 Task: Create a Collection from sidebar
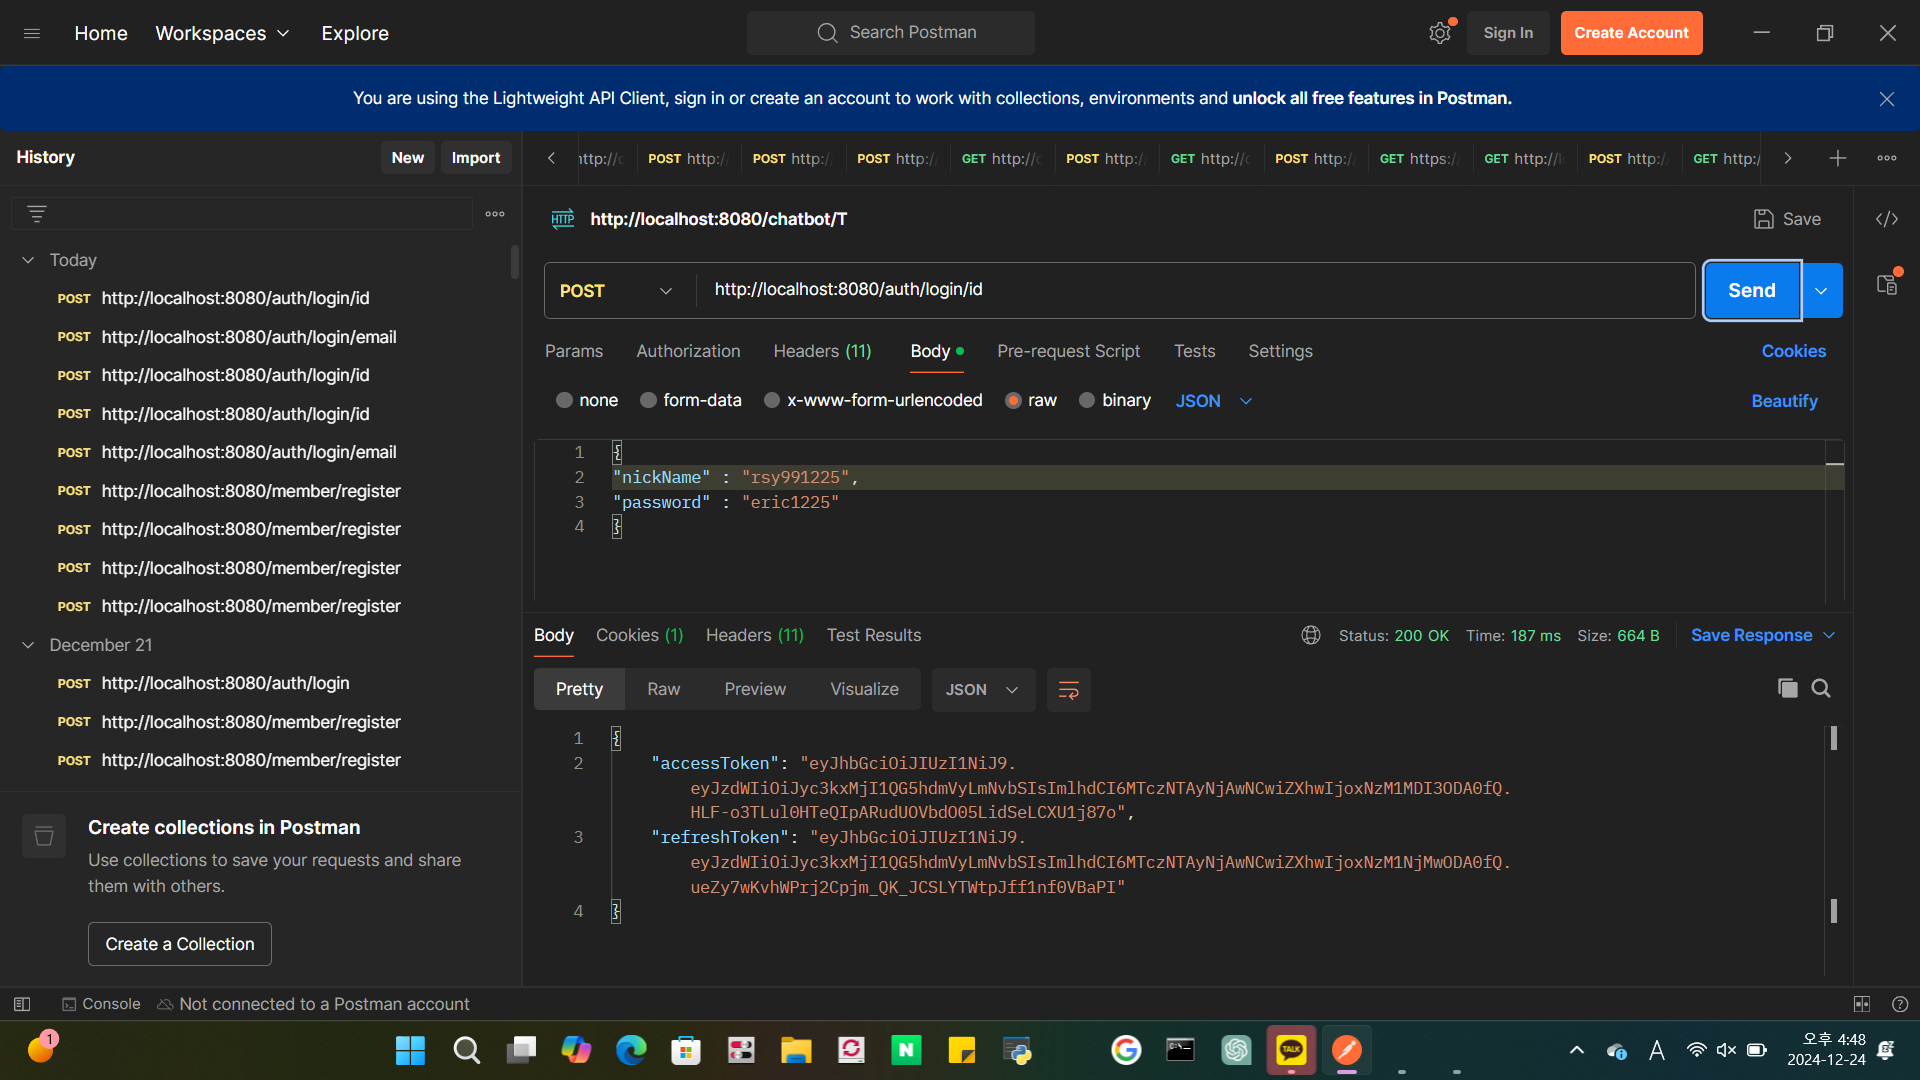(x=180, y=944)
